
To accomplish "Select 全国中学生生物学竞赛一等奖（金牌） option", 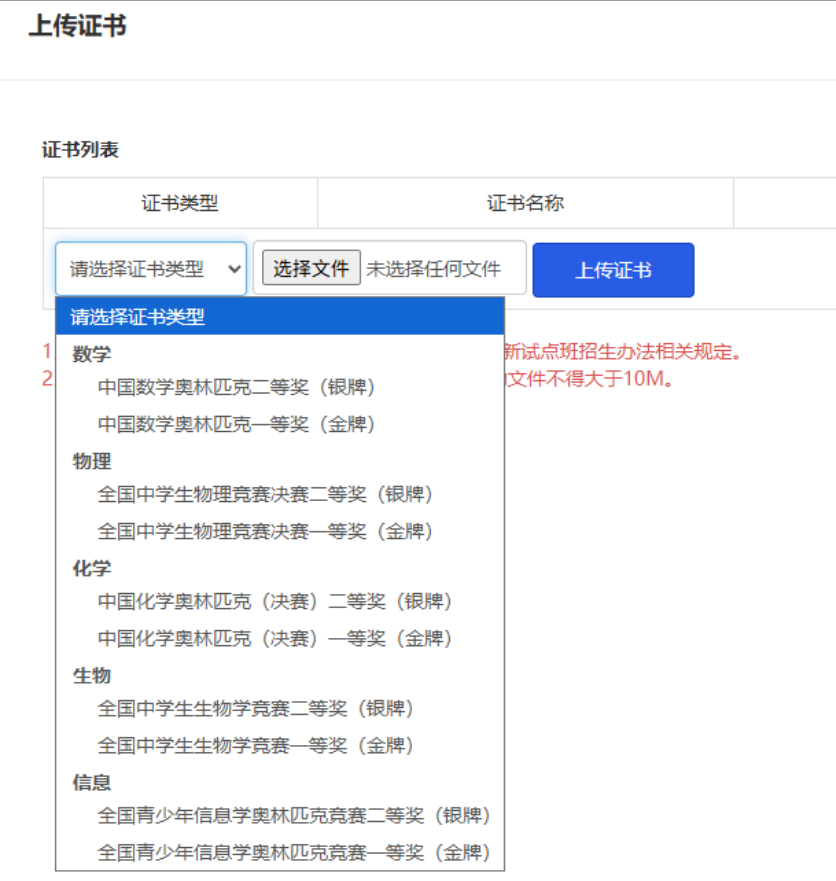I will click(x=255, y=745).
